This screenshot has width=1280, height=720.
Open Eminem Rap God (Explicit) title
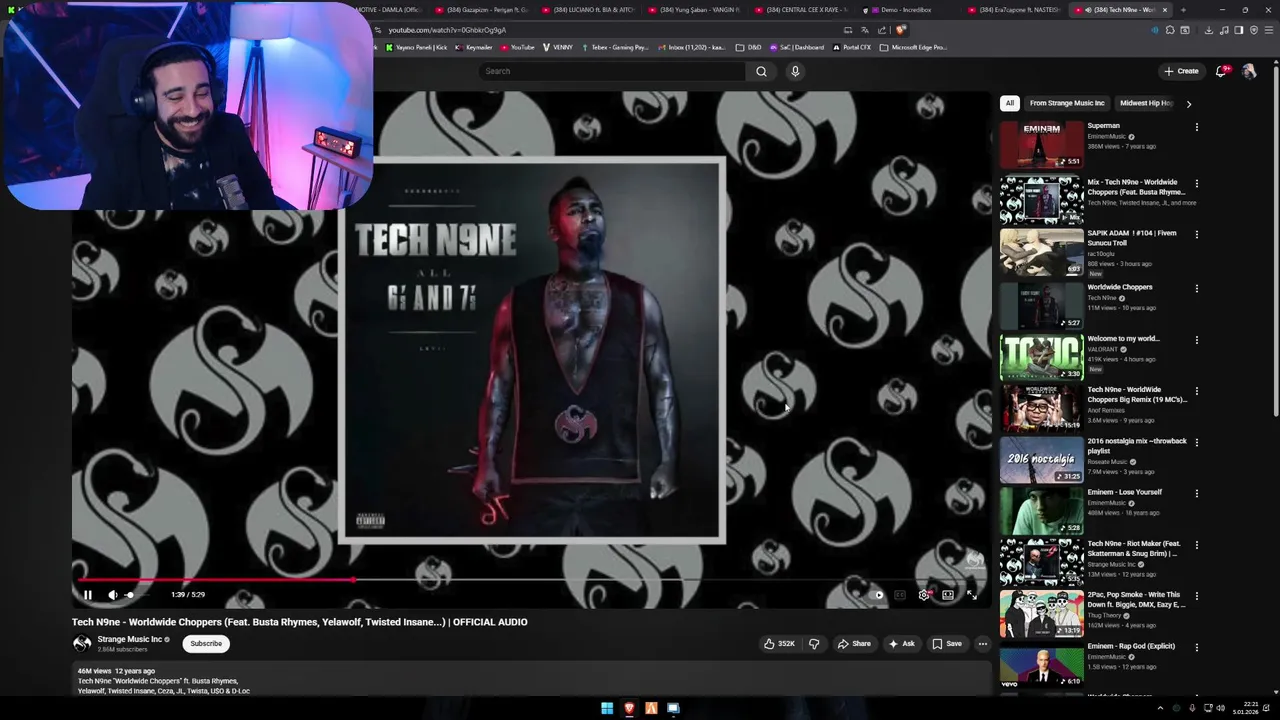pyautogui.click(x=1130, y=646)
